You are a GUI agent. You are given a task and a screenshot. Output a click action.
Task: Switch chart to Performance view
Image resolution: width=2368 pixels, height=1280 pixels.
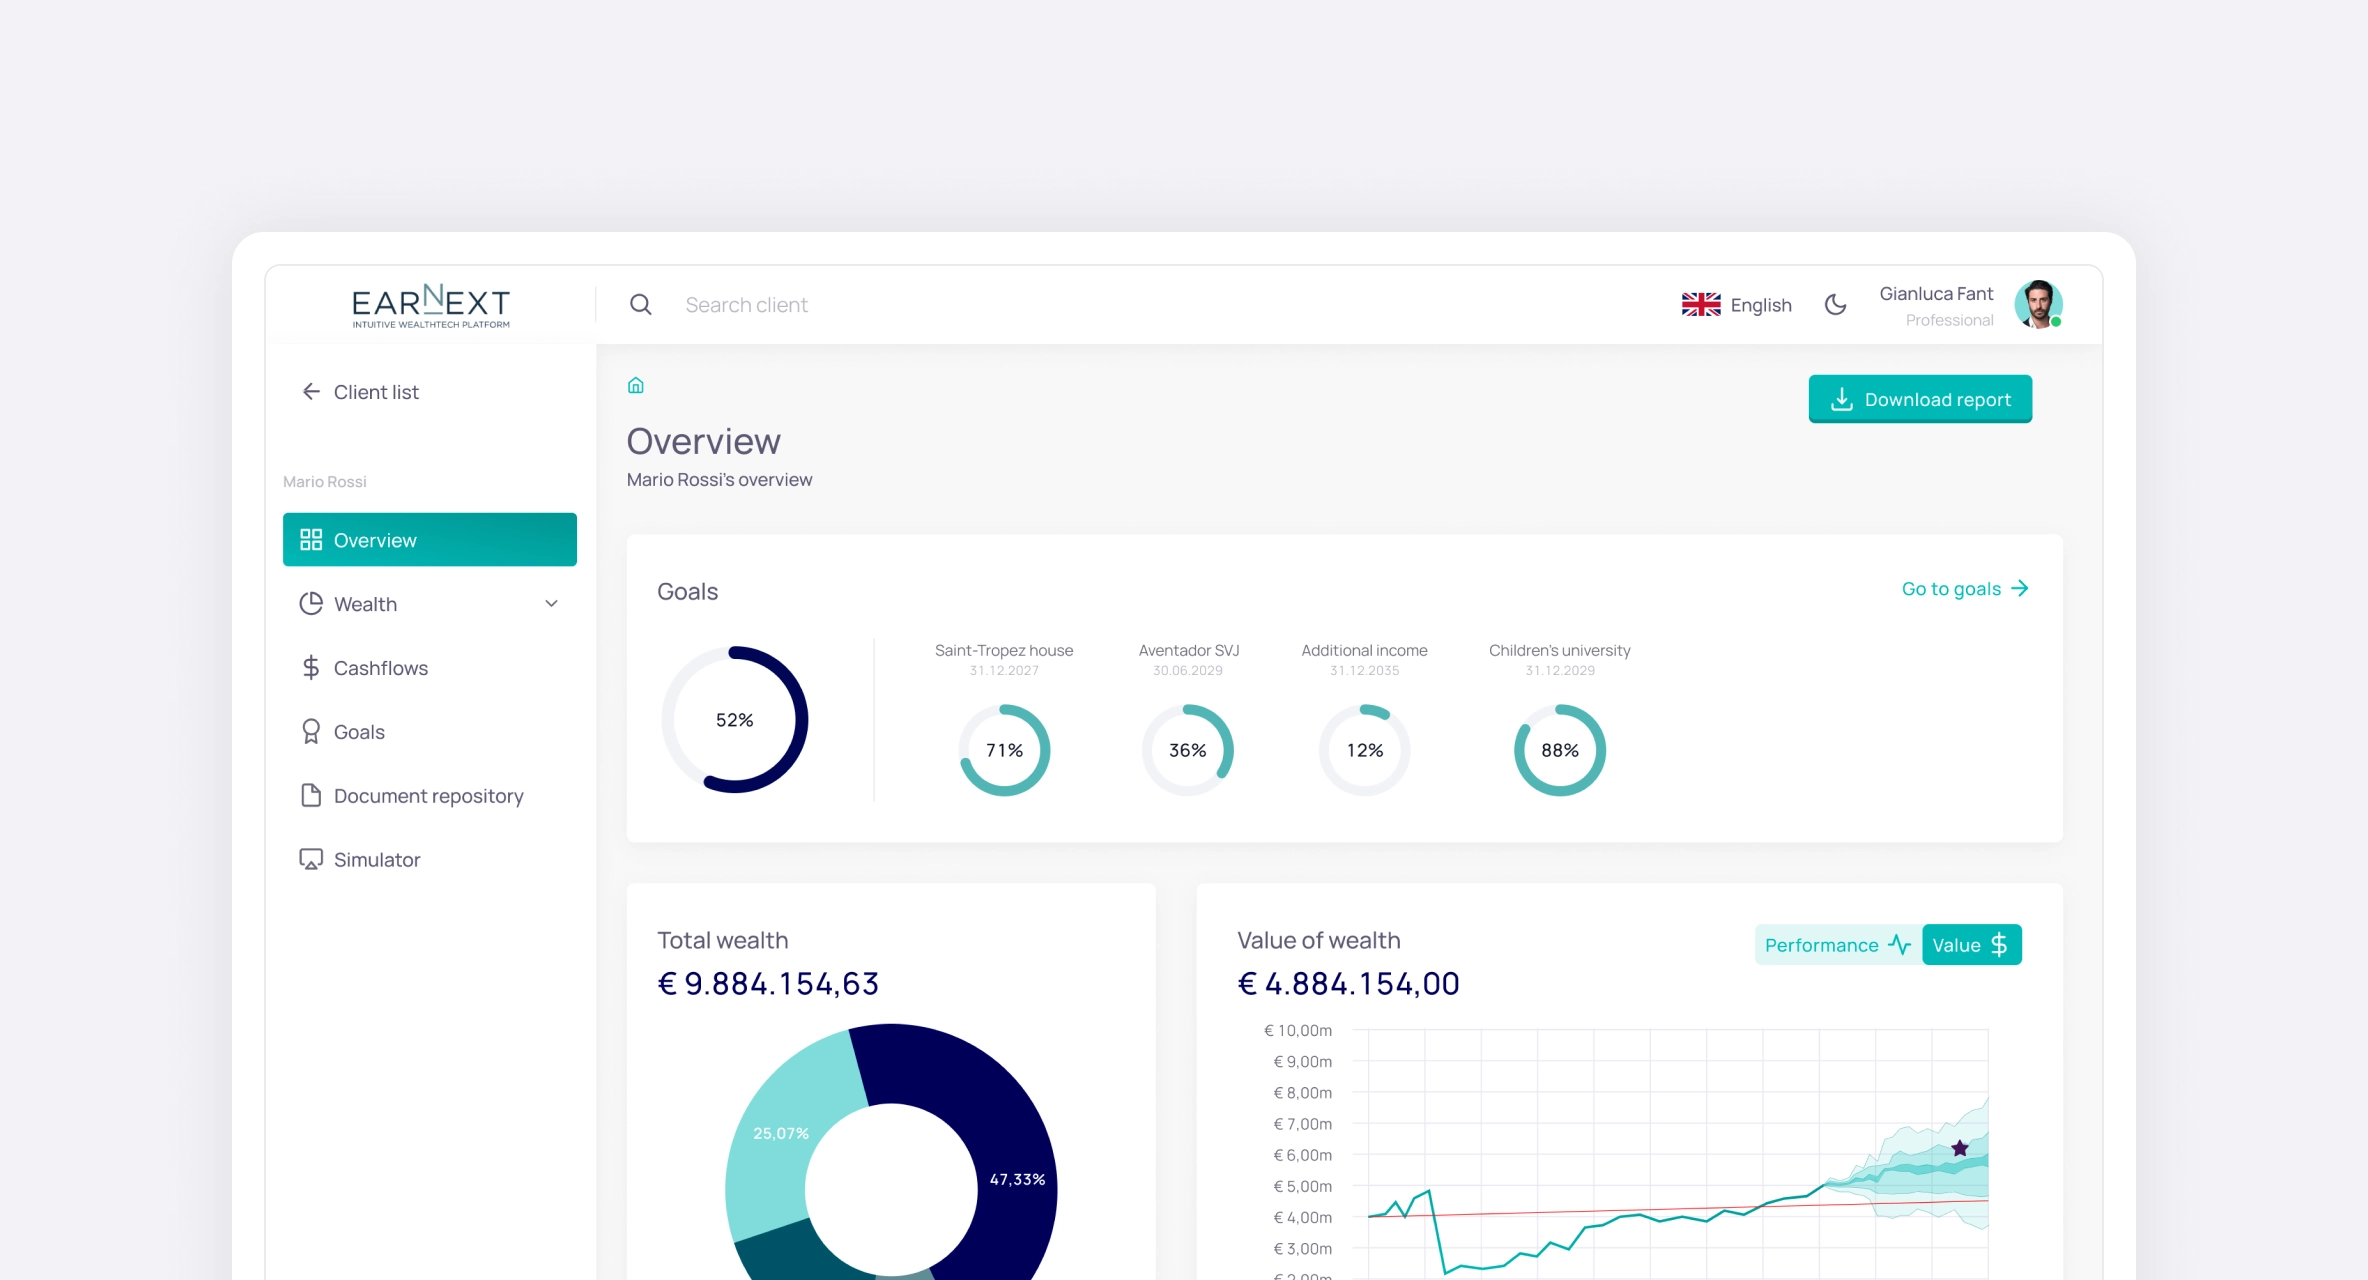point(1836,945)
